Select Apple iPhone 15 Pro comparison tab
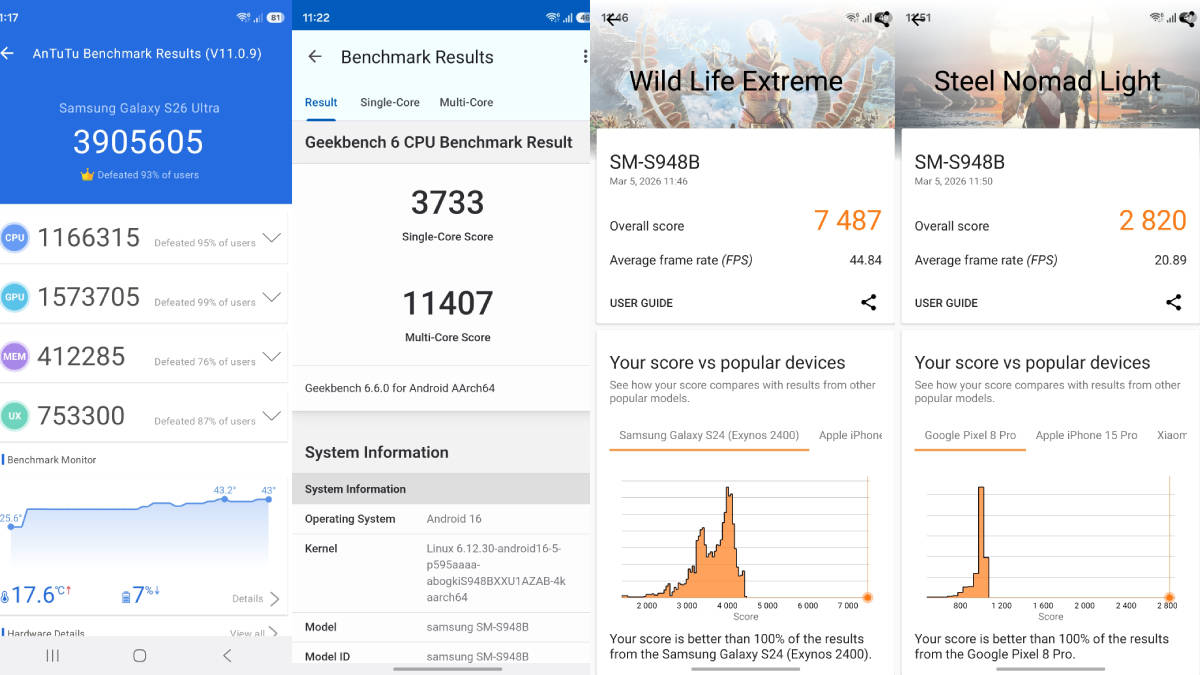Image resolution: width=1200 pixels, height=675 pixels. [1086, 435]
